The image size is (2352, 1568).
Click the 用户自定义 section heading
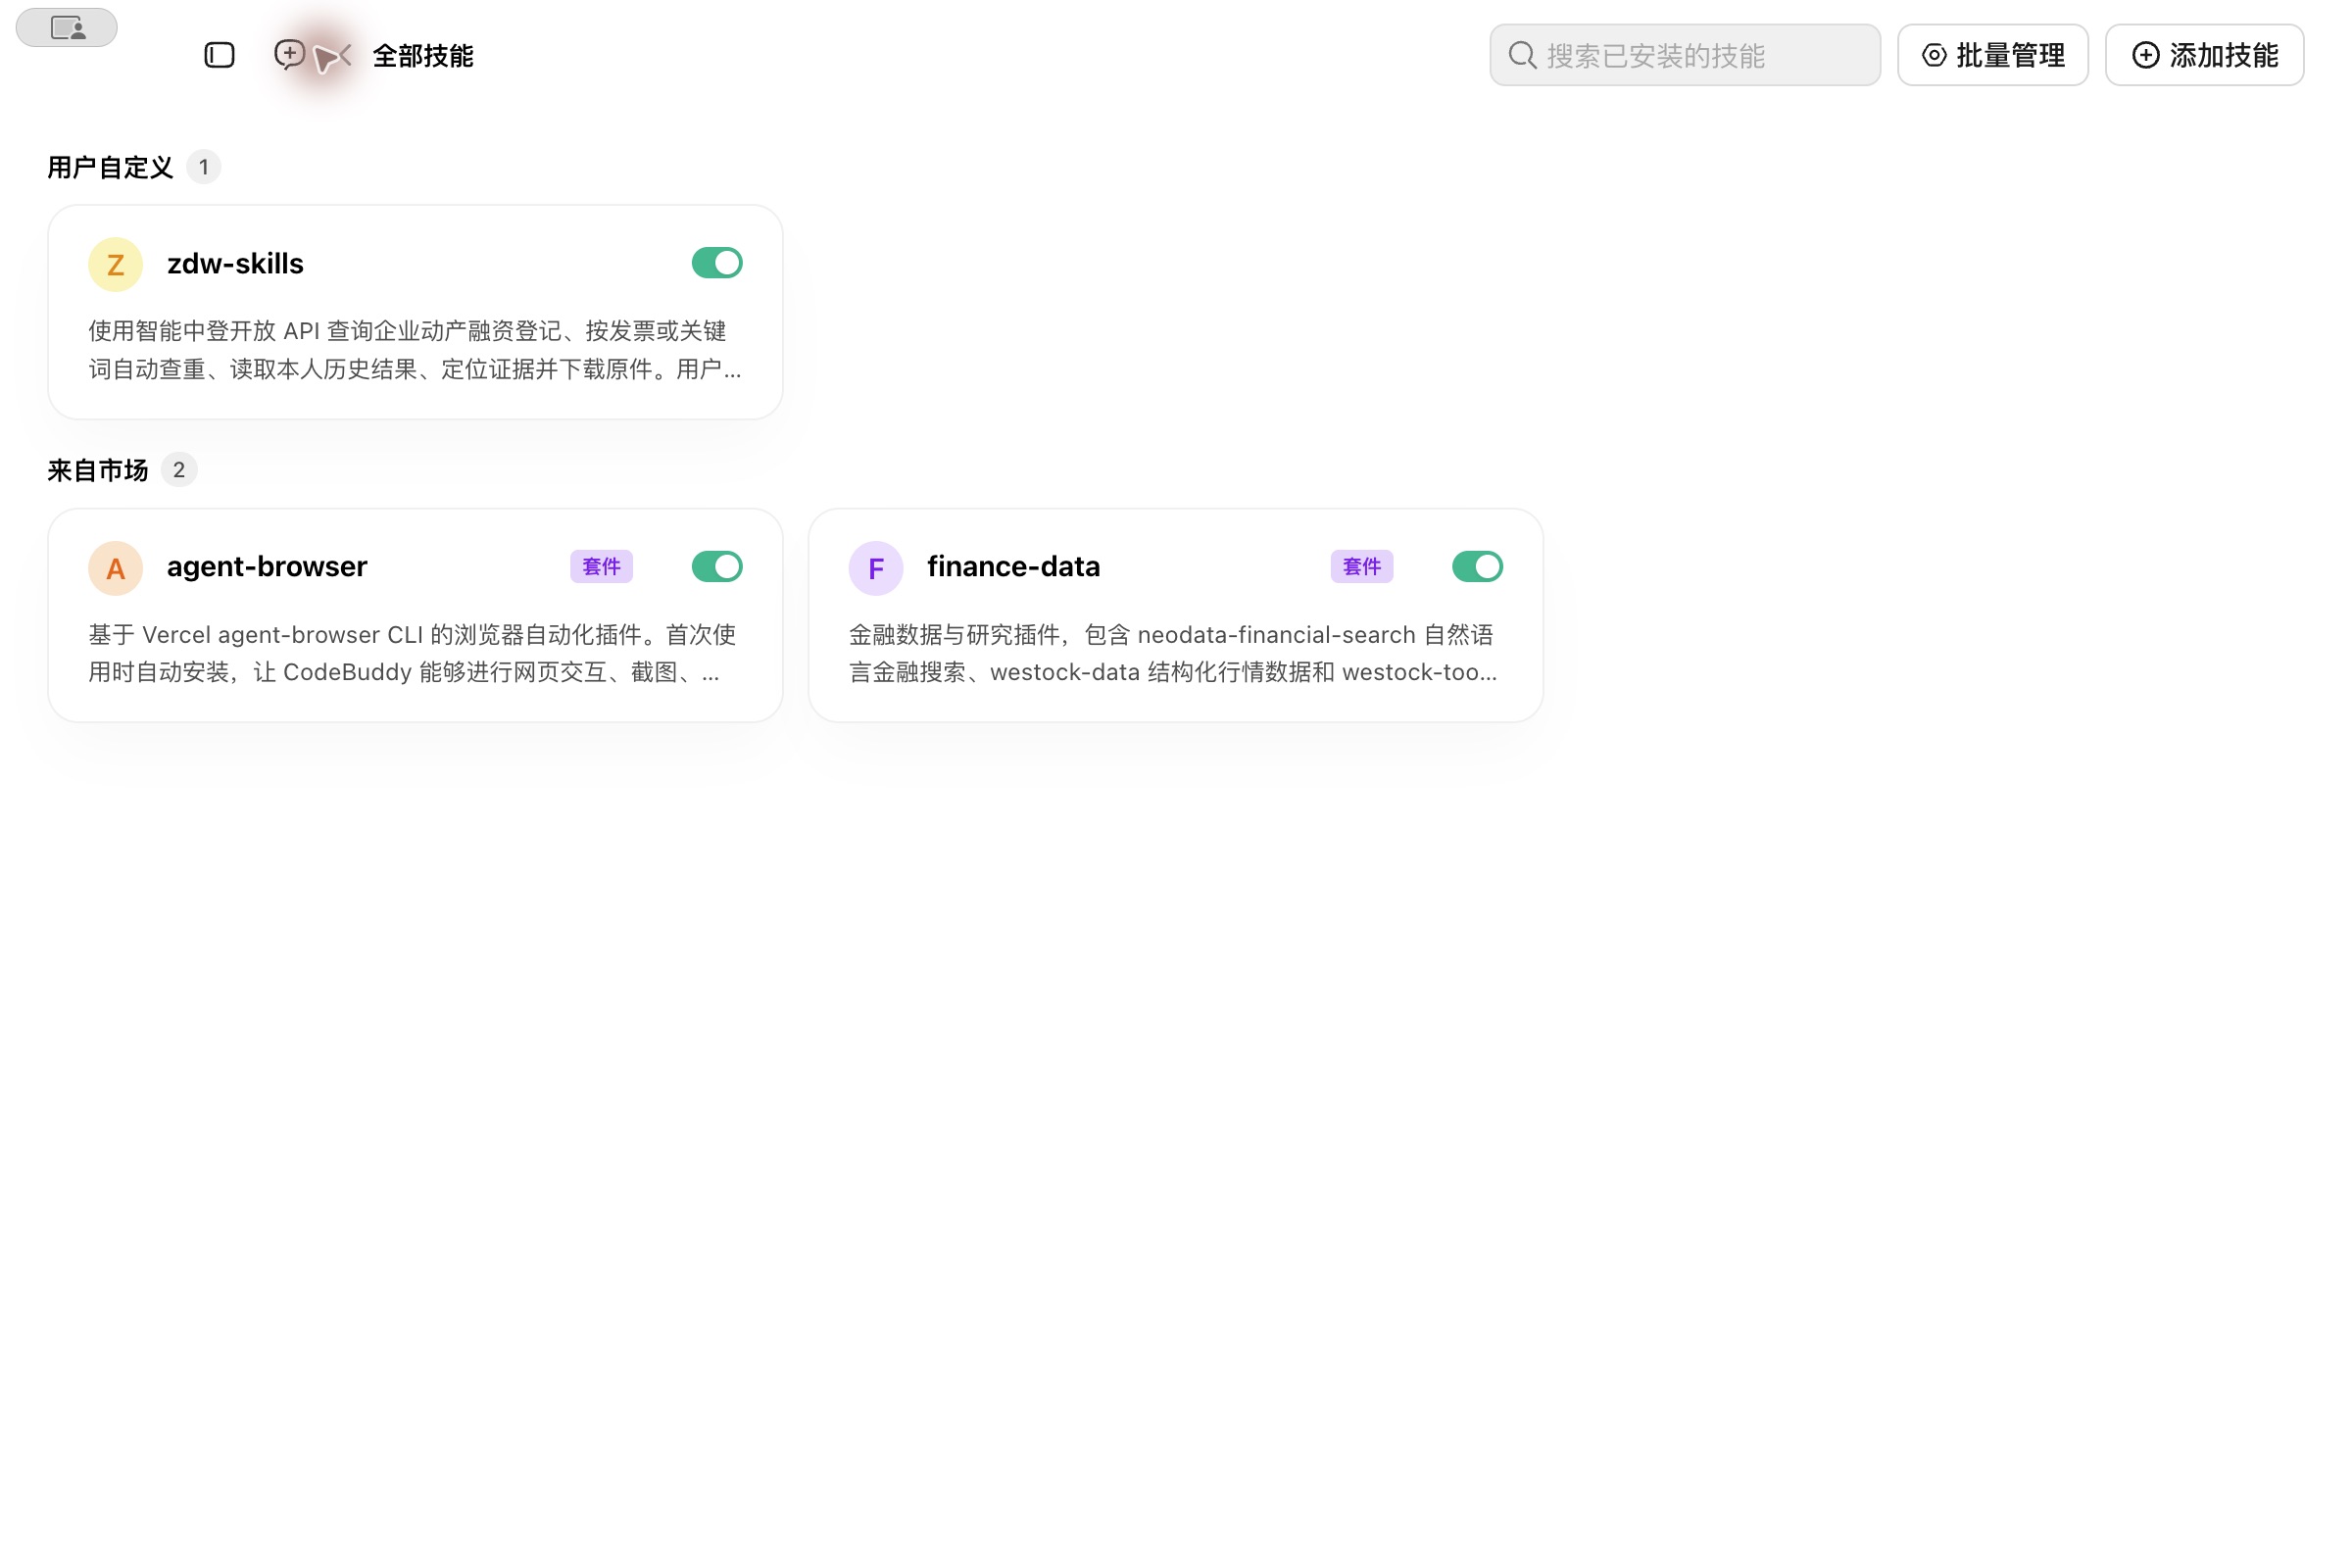click(110, 167)
